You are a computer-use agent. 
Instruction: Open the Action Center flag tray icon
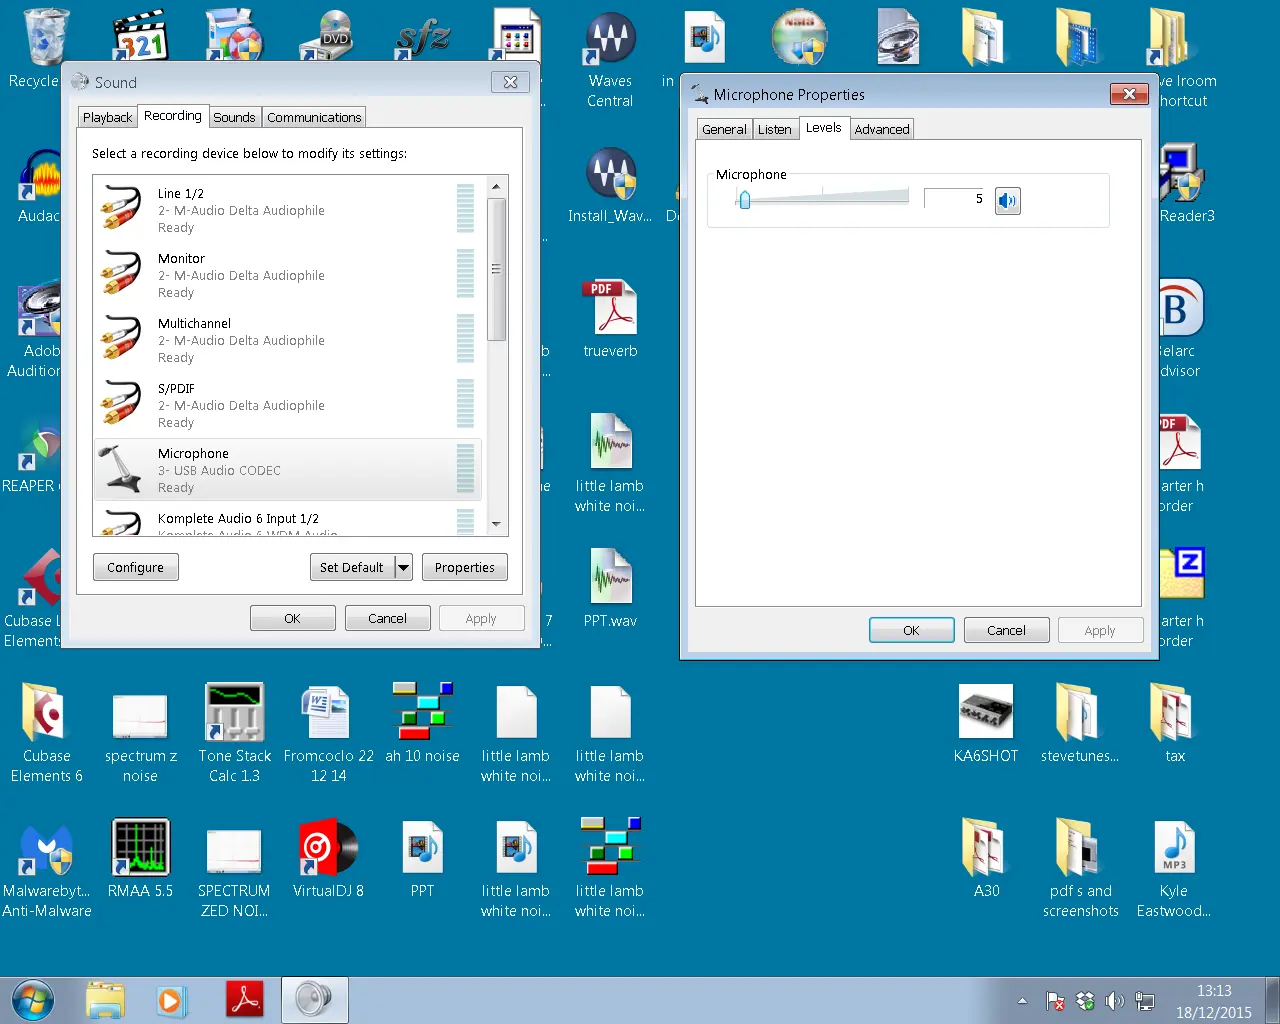[1055, 1001]
